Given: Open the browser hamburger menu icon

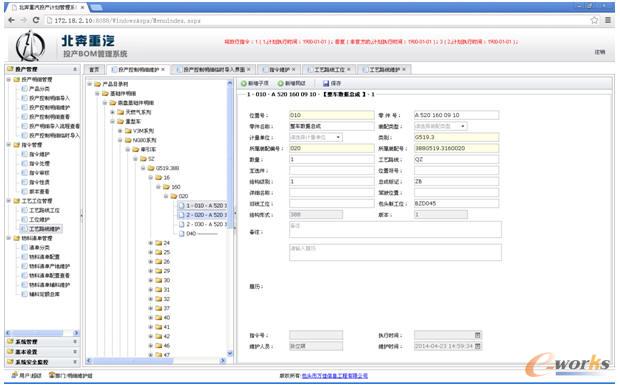Looking at the screenshot, I should click(608, 20).
